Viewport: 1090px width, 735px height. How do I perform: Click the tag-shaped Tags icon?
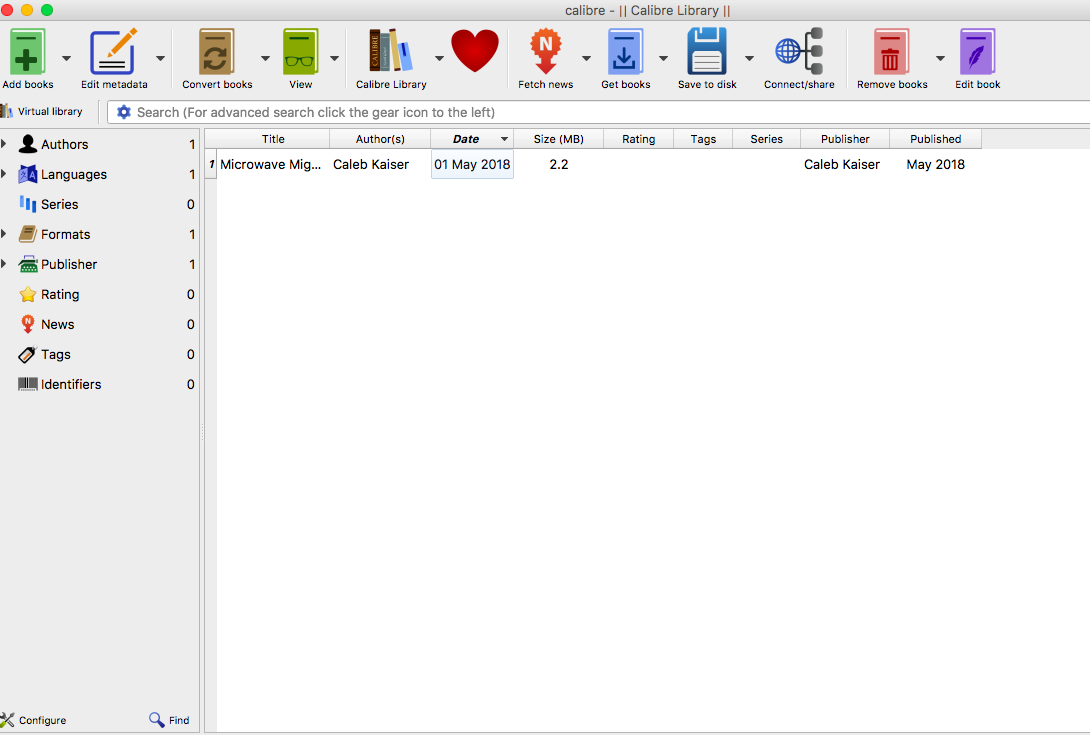pos(27,355)
